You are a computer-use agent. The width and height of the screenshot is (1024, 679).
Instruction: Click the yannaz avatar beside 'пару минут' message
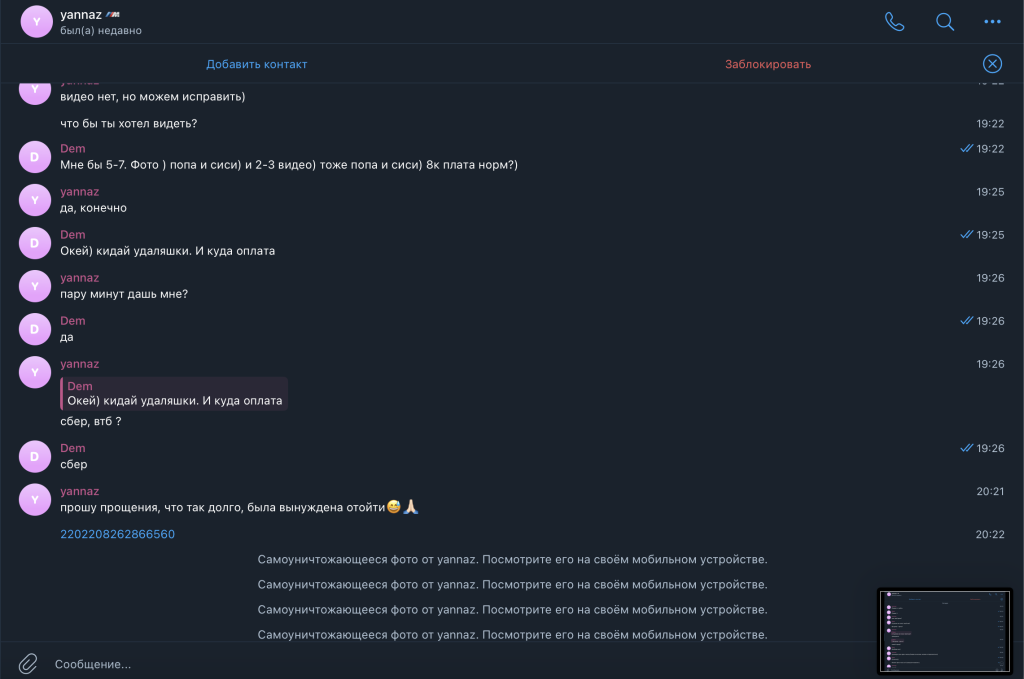click(x=35, y=286)
